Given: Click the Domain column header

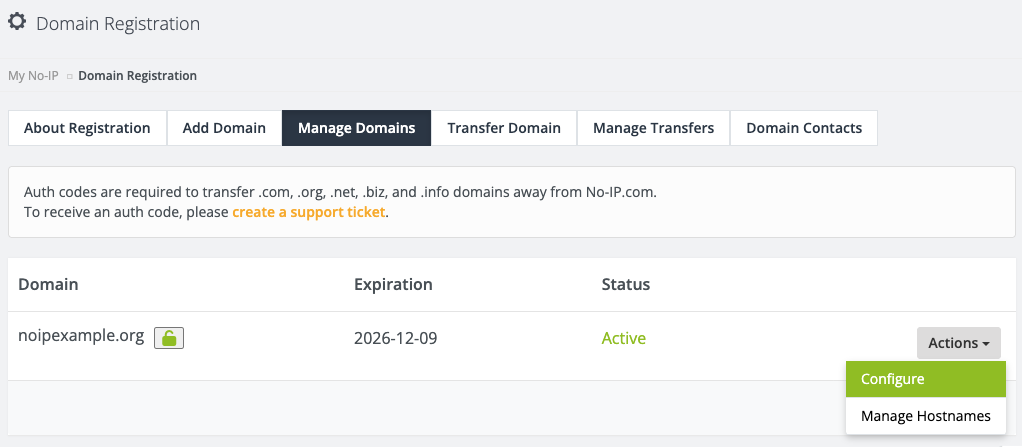Looking at the screenshot, I should pos(48,284).
